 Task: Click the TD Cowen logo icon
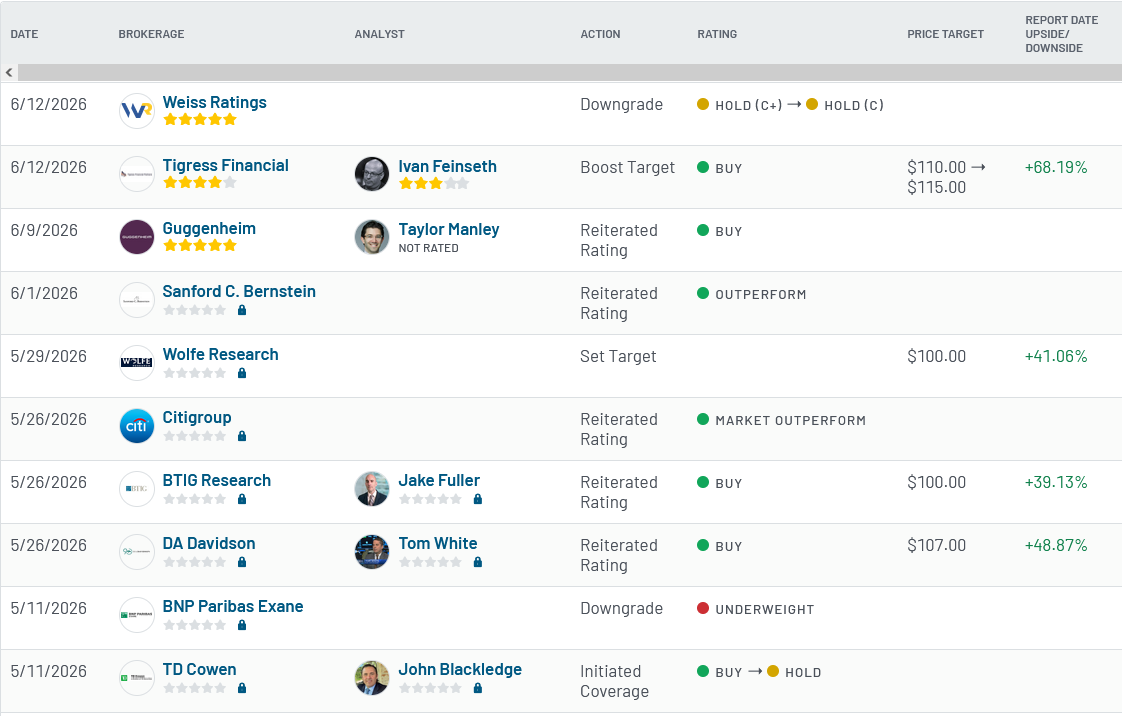[137, 677]
